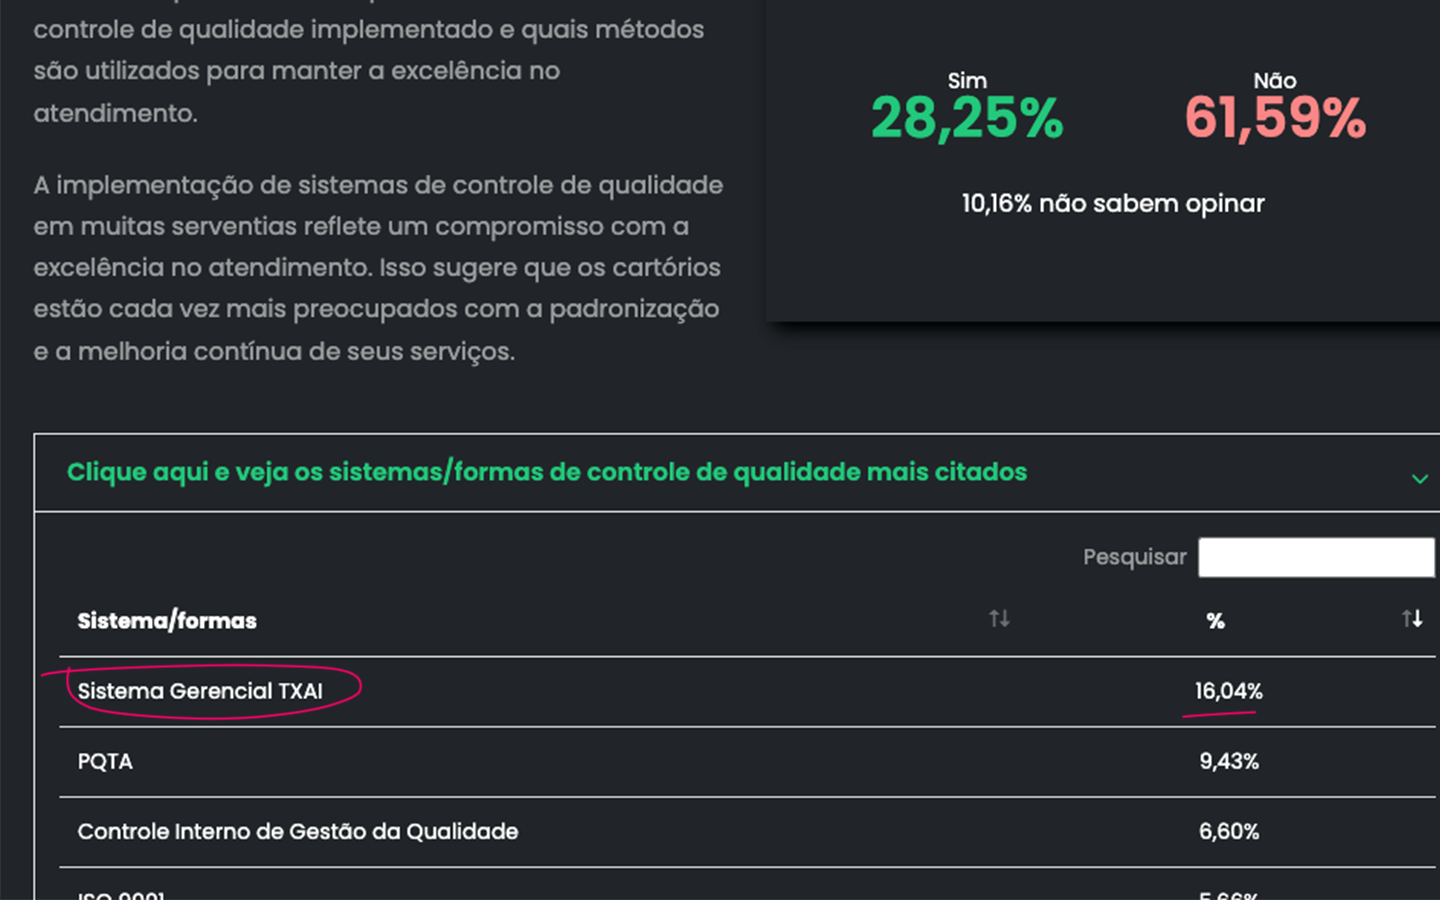Screen dimensions: 1440x900
Task: Click the 16,04% percentage cell
Action: [1228, 691]
